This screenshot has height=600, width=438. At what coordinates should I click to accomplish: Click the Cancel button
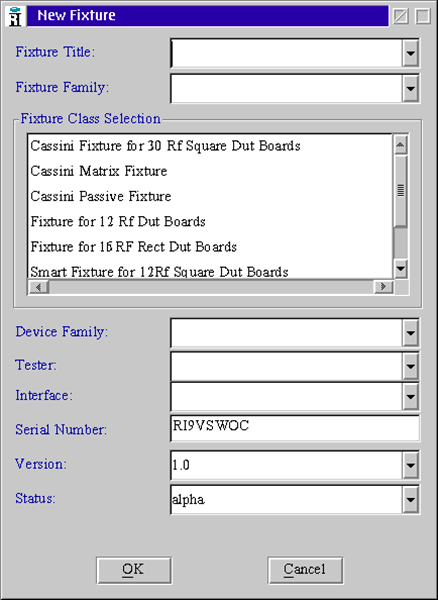tap(305, 570)
